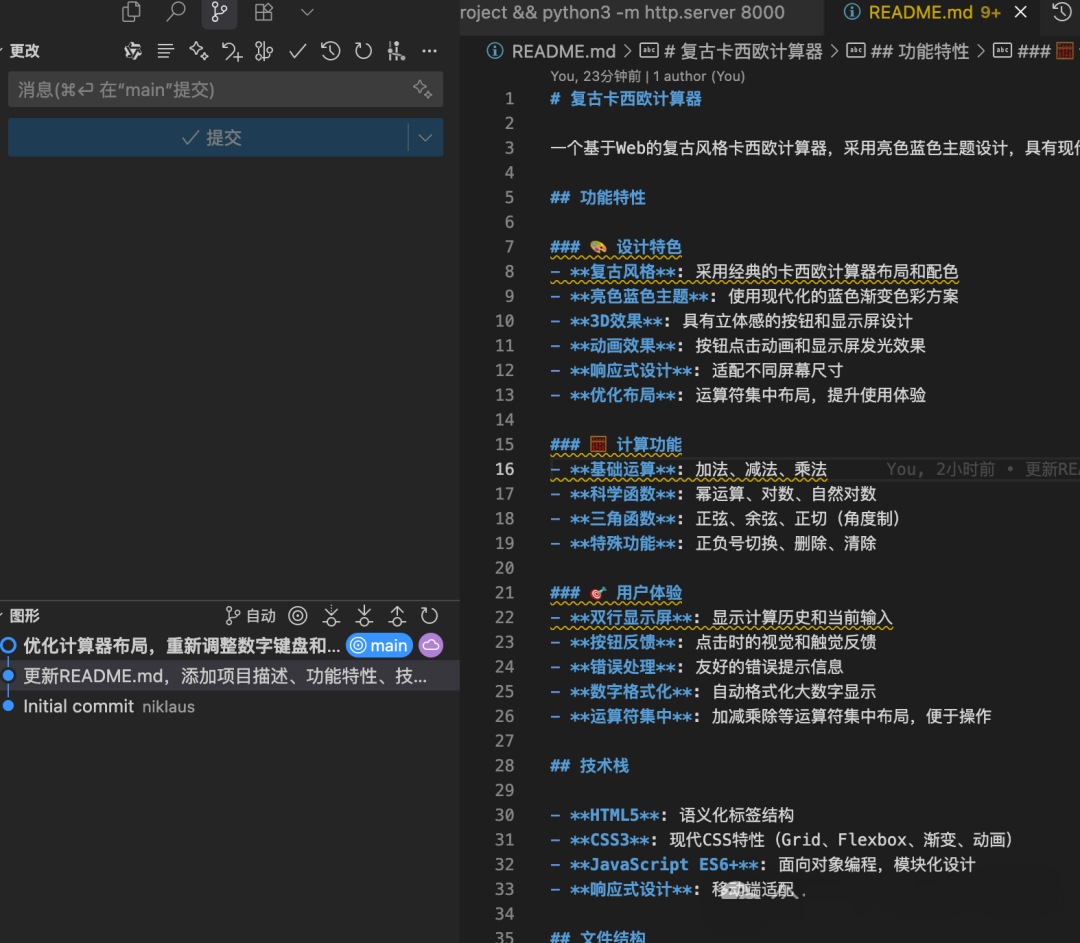This screenshot has height=943, width=1080.
Task: Select the commit 优化计算器布局，重新调整数字键盘和…
Action: pyautogui.click(x=182, y=645)
